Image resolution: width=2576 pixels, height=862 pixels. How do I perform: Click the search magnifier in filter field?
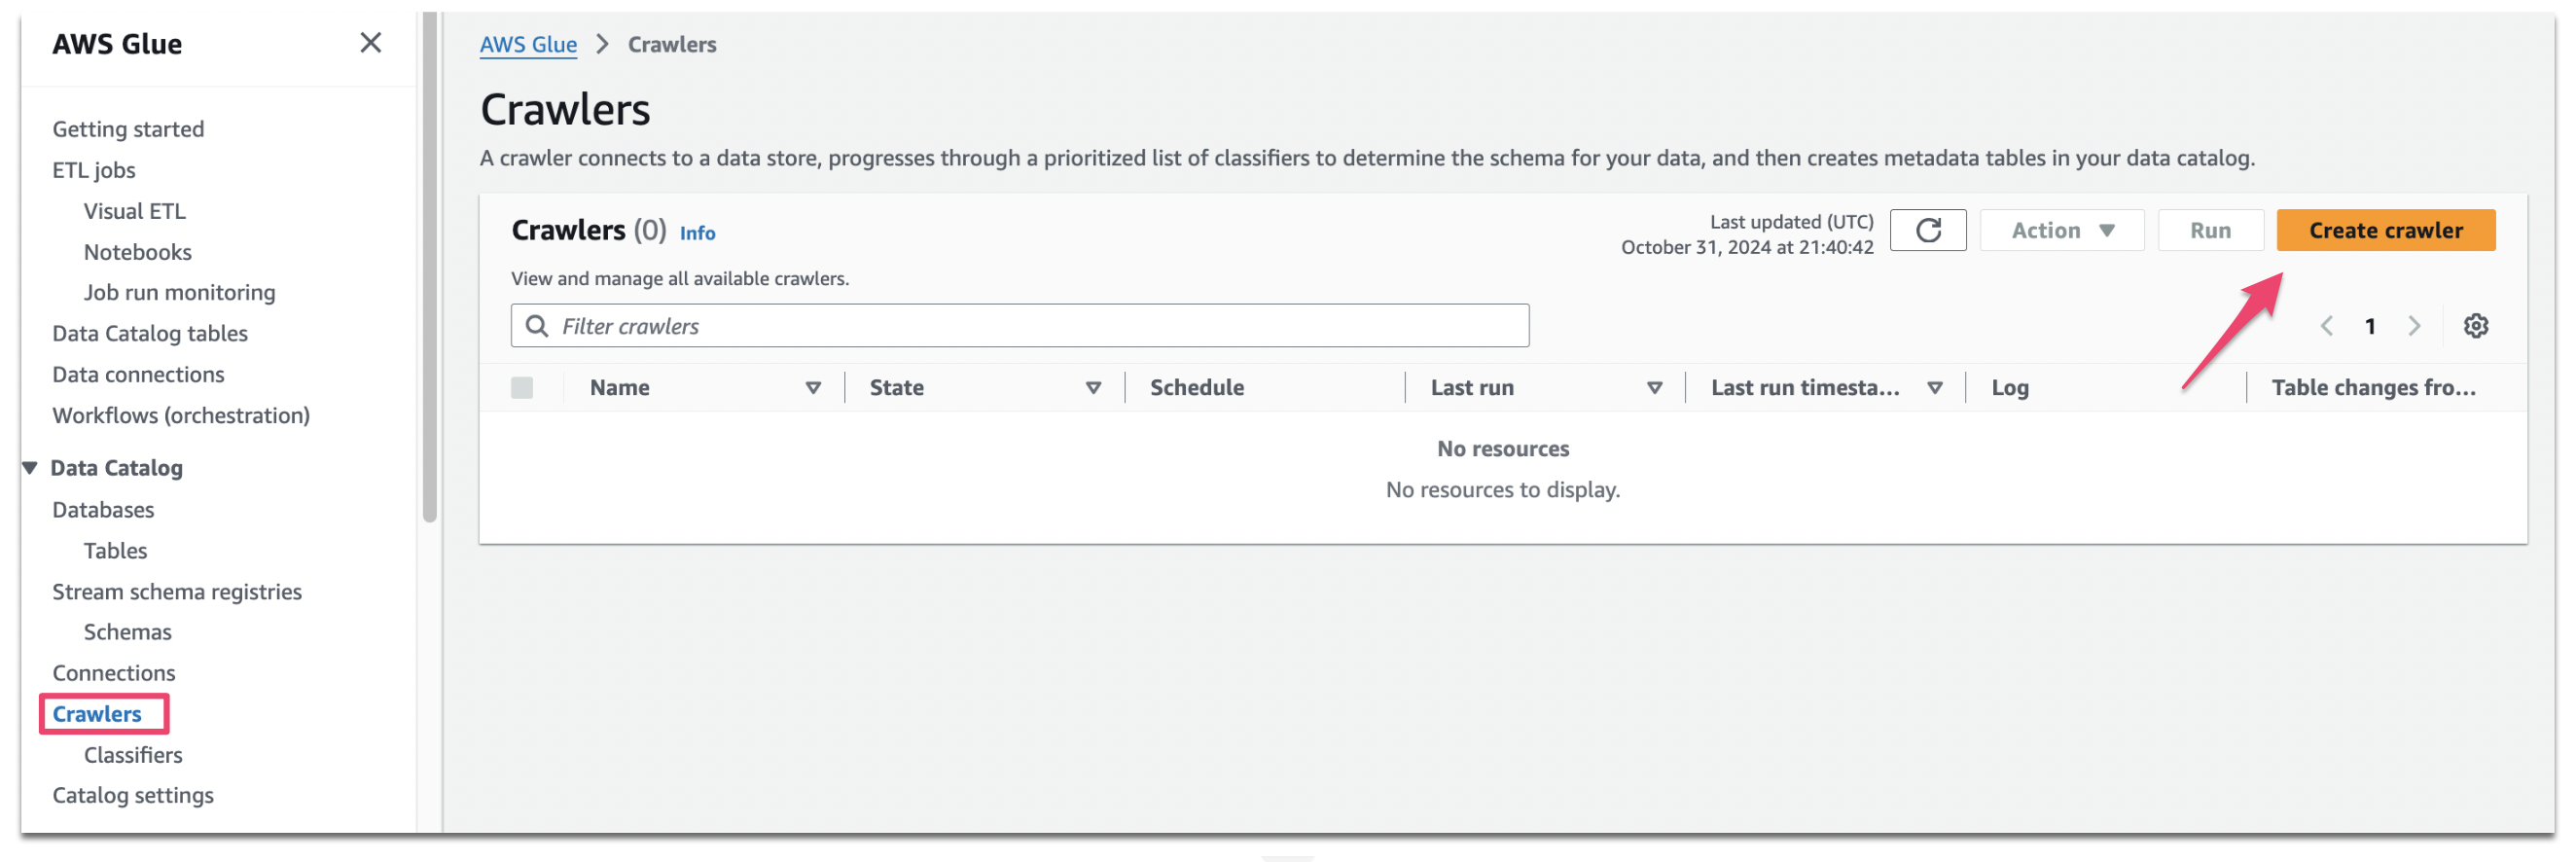[536, 325]
